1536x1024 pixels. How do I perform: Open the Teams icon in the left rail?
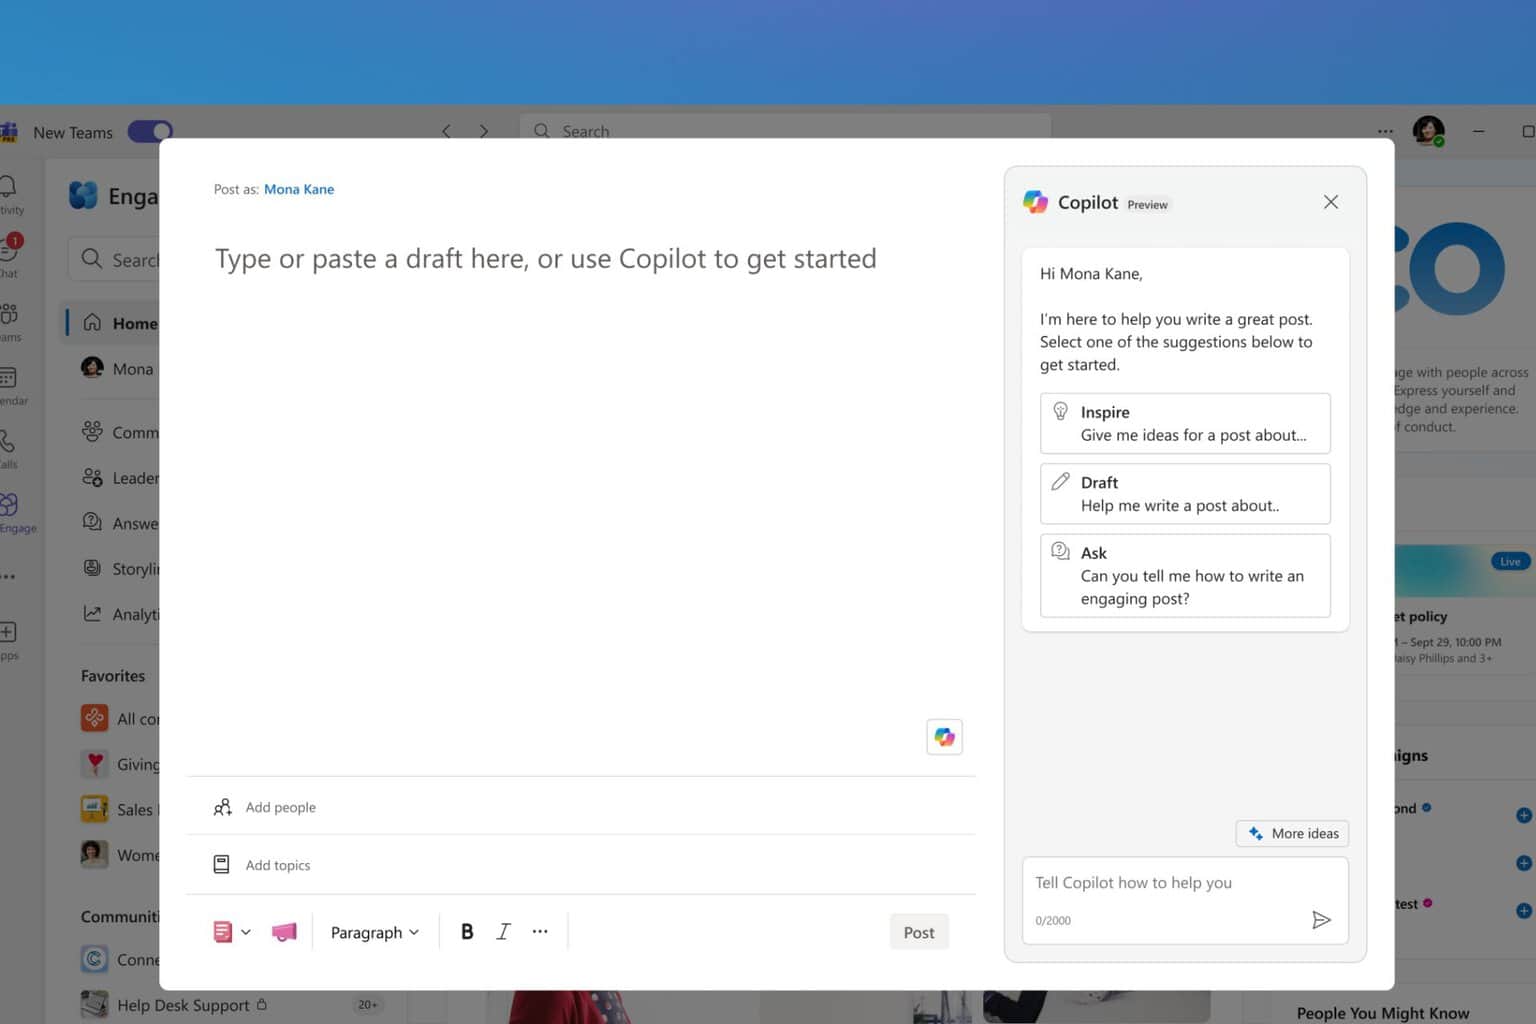pyautogui.click(x=8, y=320)
